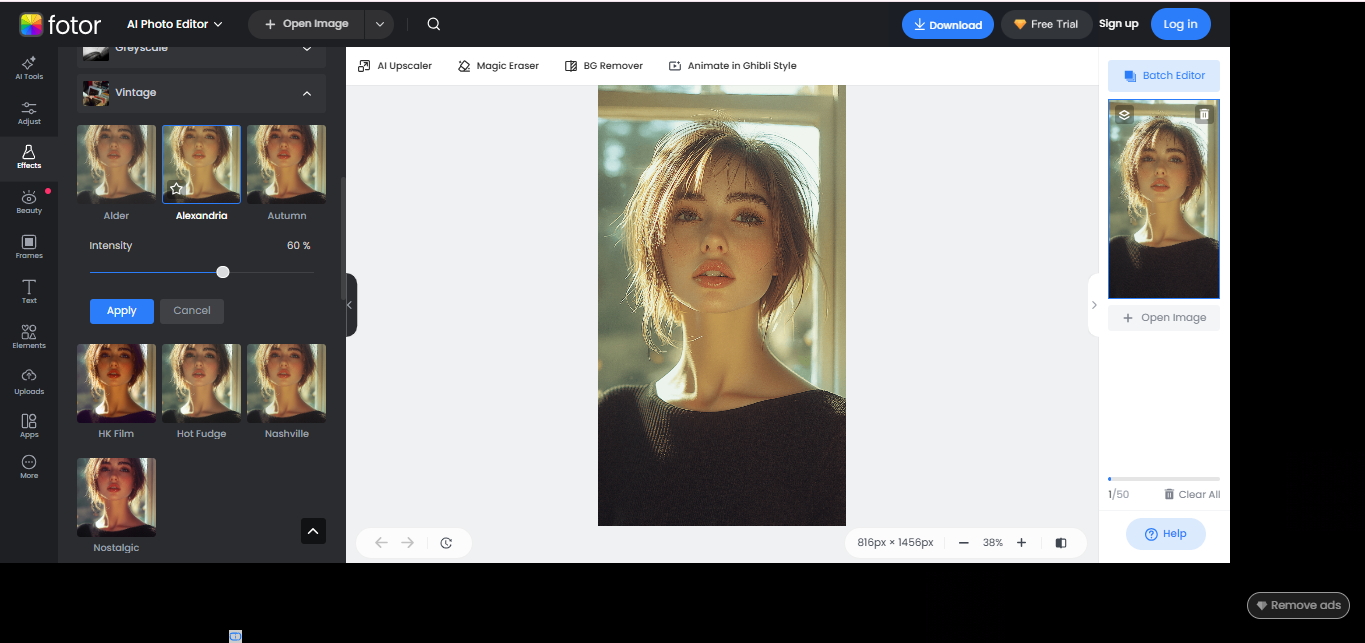
Task: Open the search bar
Action: (433, 23)
